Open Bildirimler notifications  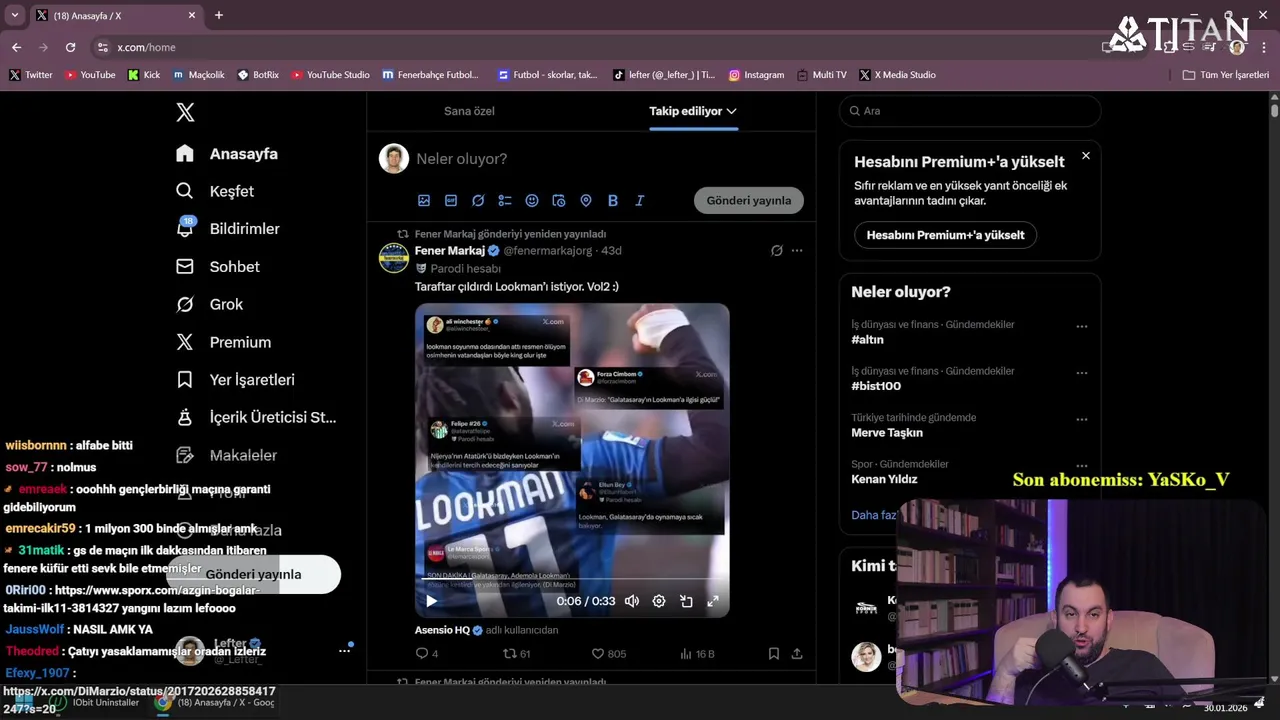click(x=228, y=229)
